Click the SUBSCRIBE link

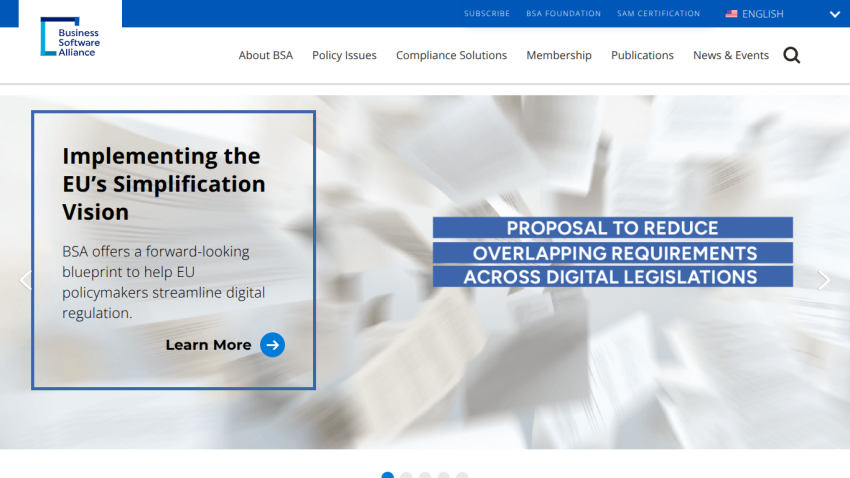[x=487, y=14]
